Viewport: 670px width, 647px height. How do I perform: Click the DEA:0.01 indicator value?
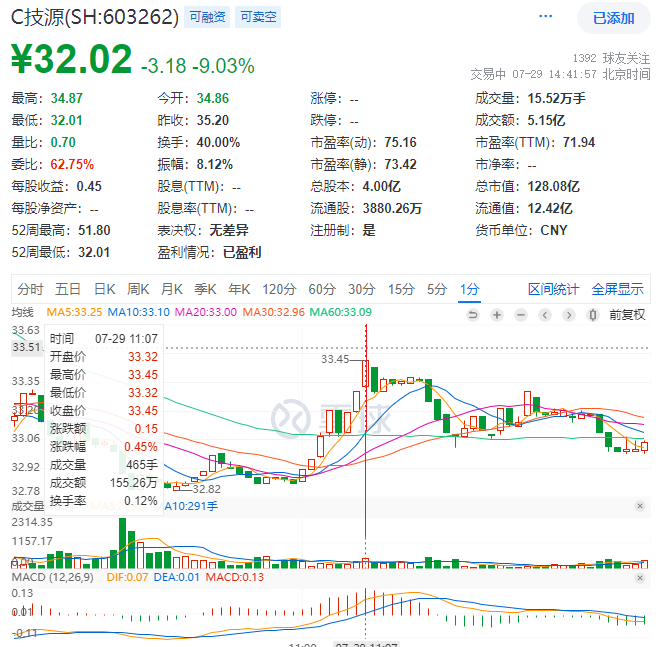(x=176, y=577)
